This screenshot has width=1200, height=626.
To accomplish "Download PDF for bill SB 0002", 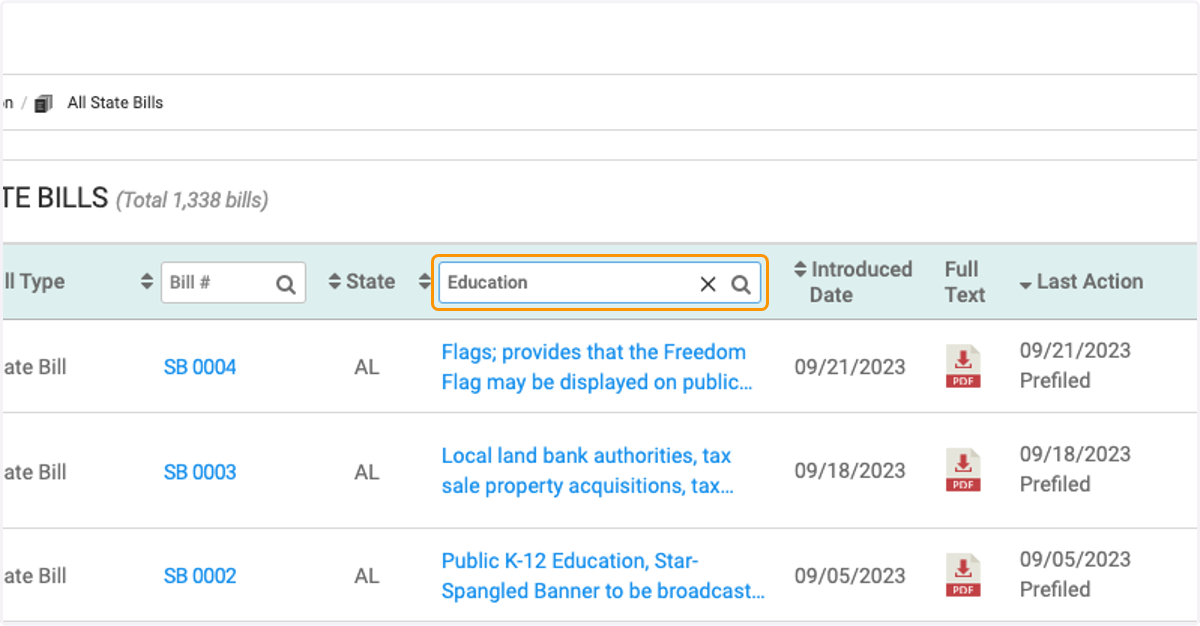I will click(964, 575).
